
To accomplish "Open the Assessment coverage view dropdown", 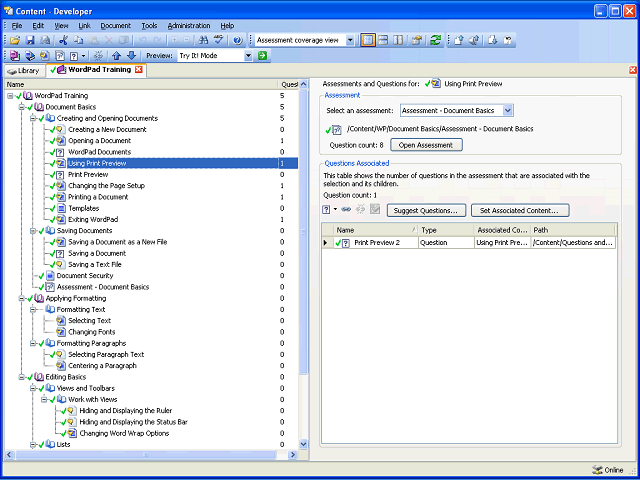I will click(350, 40).
